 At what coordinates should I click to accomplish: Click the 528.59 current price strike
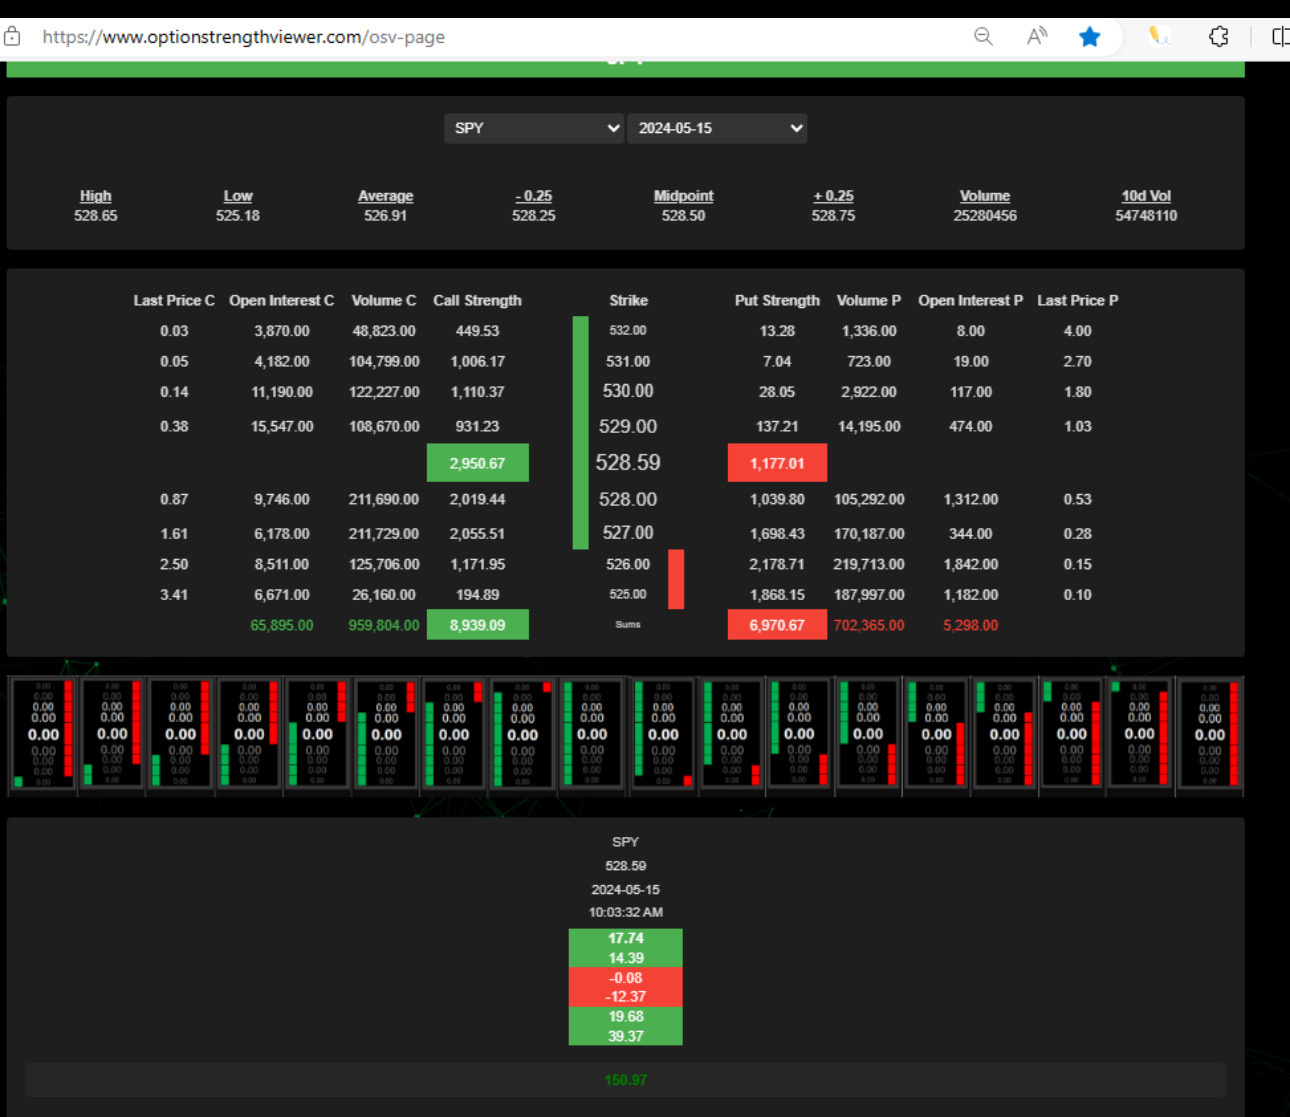coord(628,462)
